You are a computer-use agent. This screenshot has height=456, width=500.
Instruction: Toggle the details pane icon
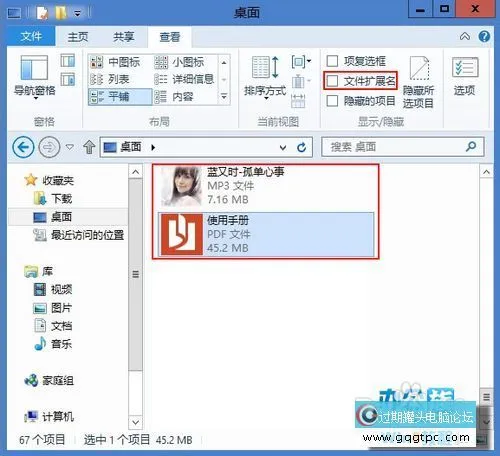(x=68, y=80)
